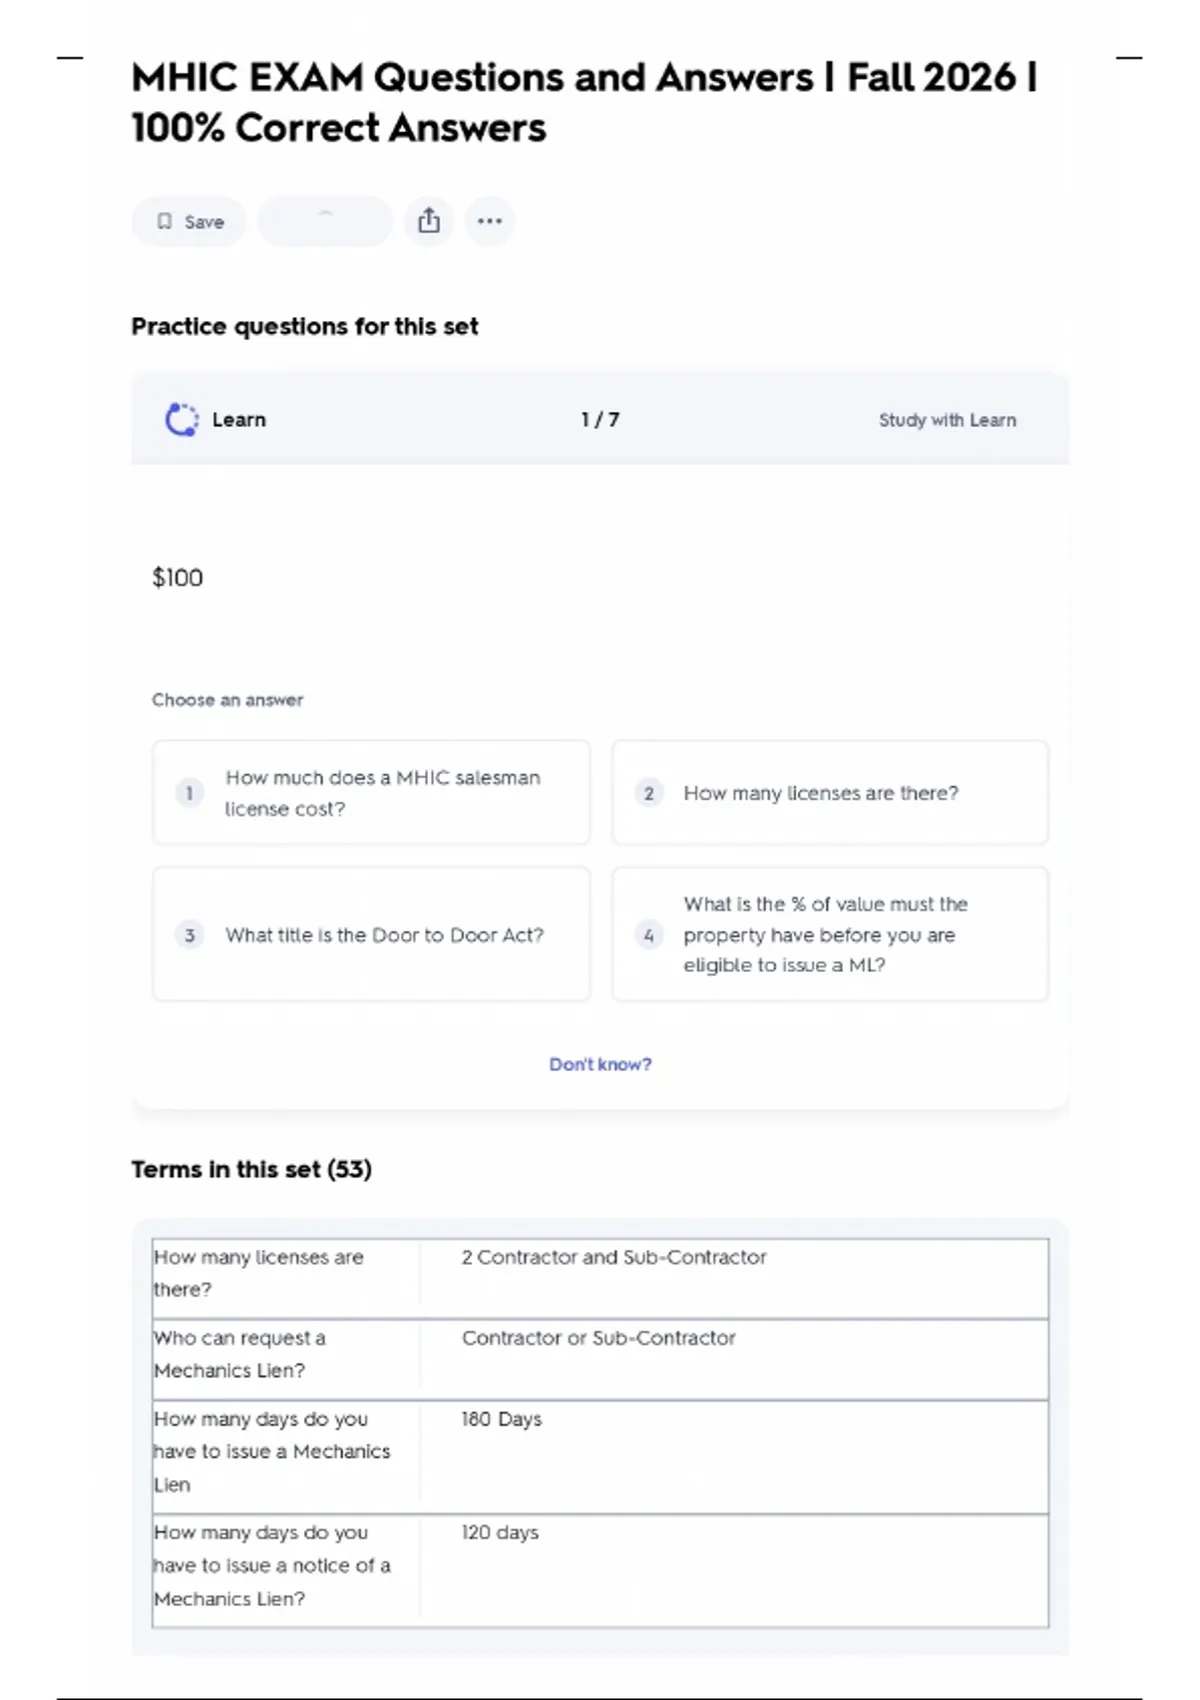
Task: Select the 'Who can request a Mechanics Lien?' term row
Action: 600,1359
